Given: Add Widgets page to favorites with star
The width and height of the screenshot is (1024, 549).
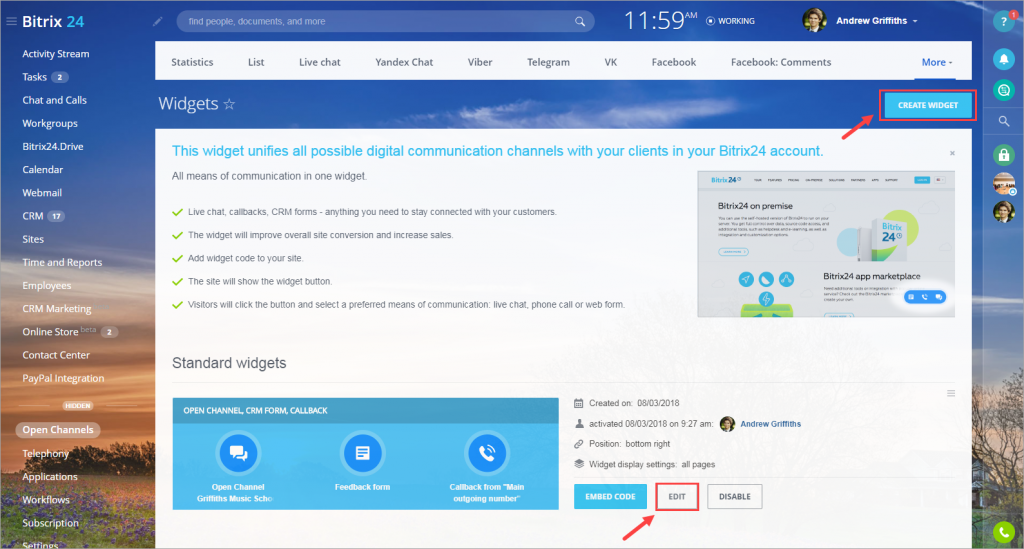Looking at the screenshot, I should point(229,104).
